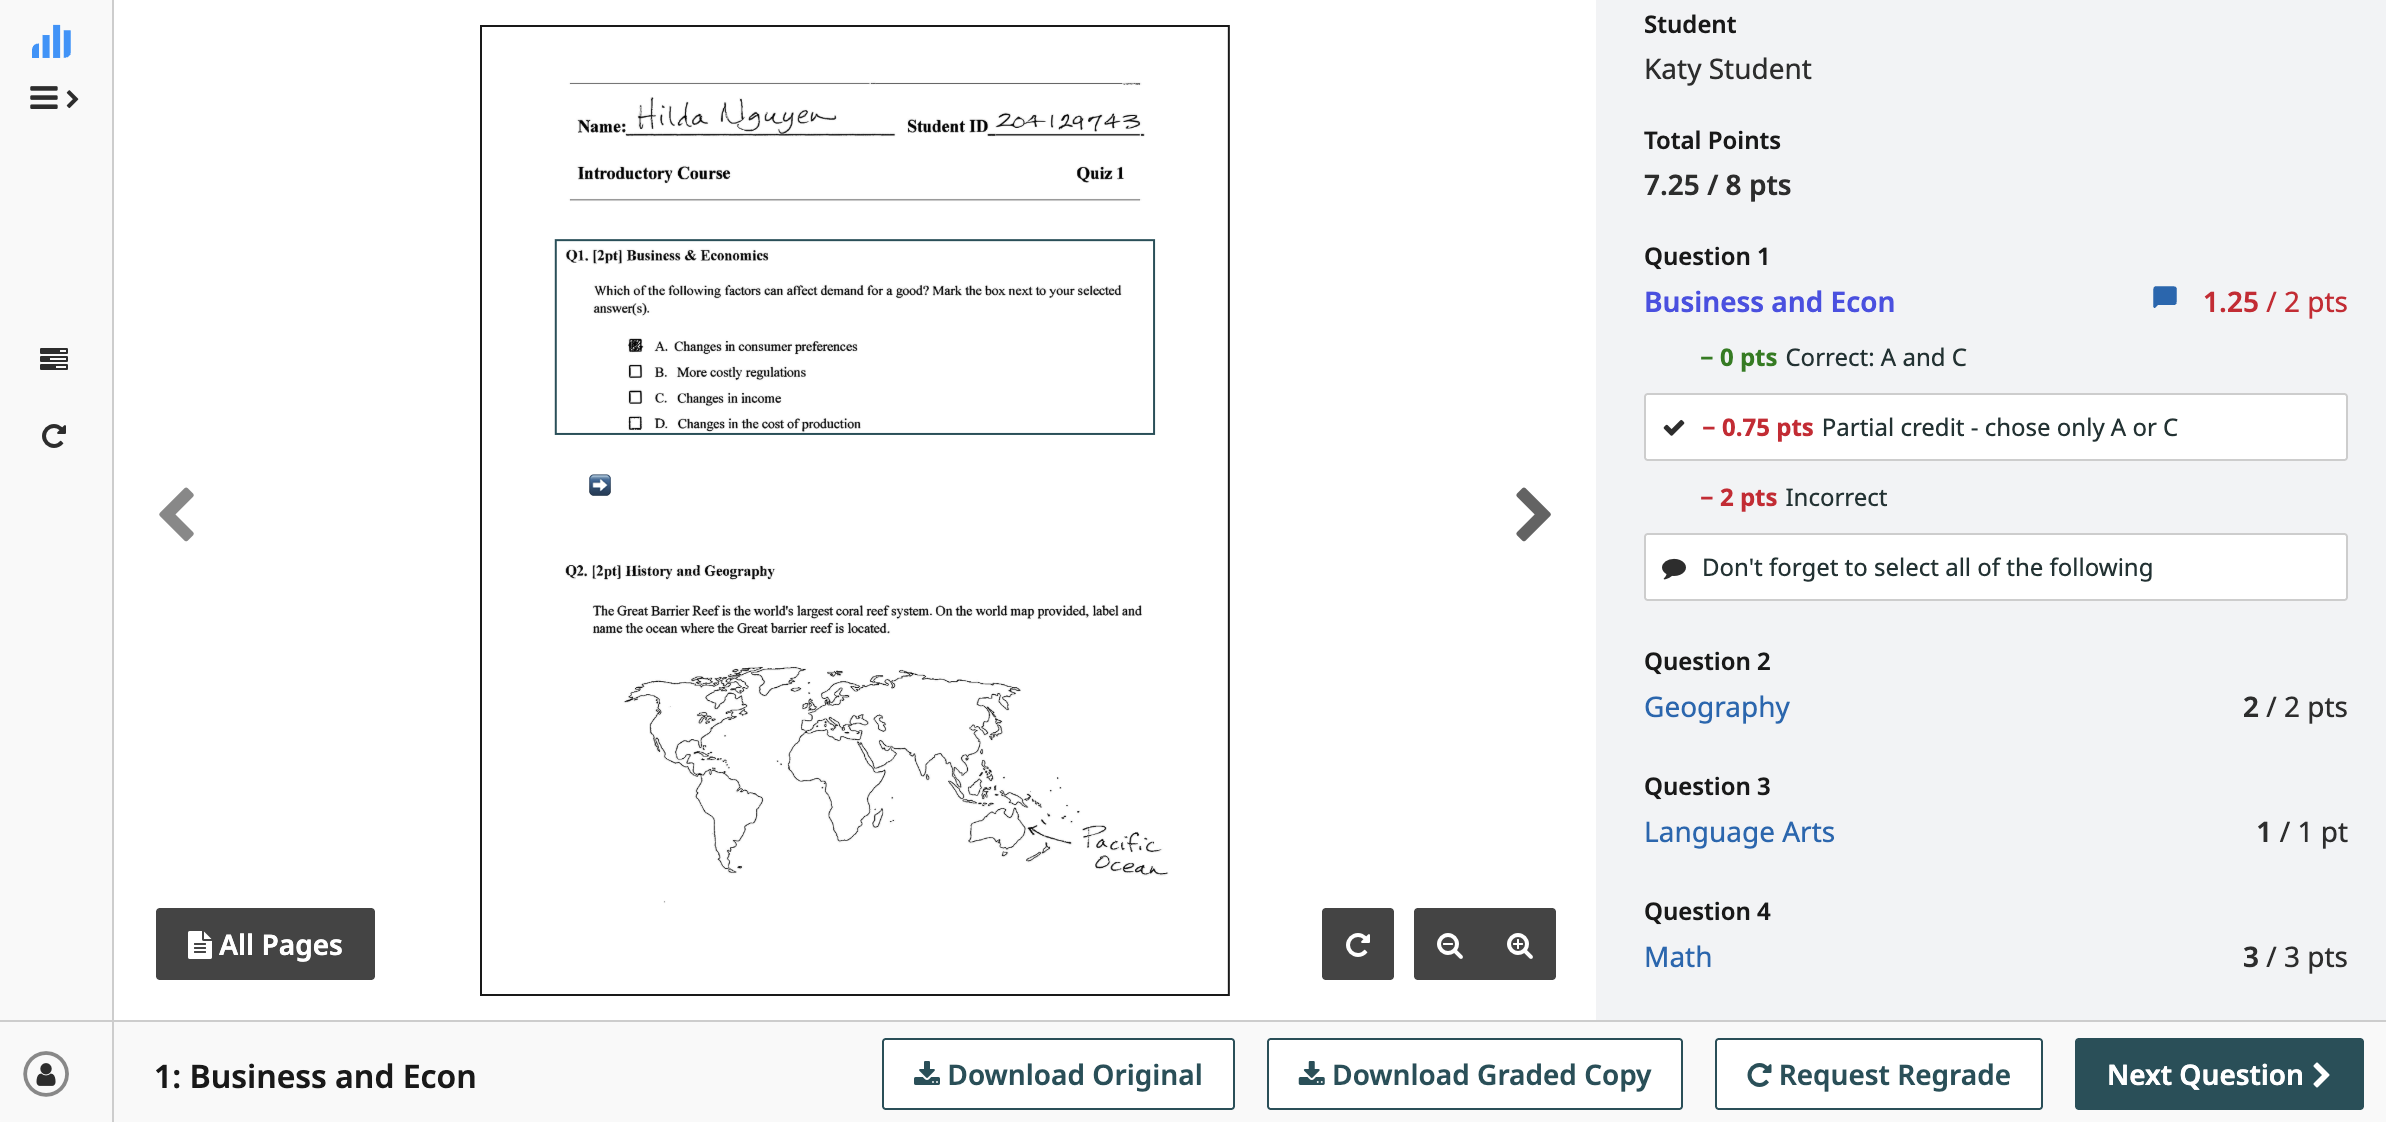The image size is (2386, 1122).
Task: Open the Math question link
Action: pyautogui.click(x=1678, y=957)
